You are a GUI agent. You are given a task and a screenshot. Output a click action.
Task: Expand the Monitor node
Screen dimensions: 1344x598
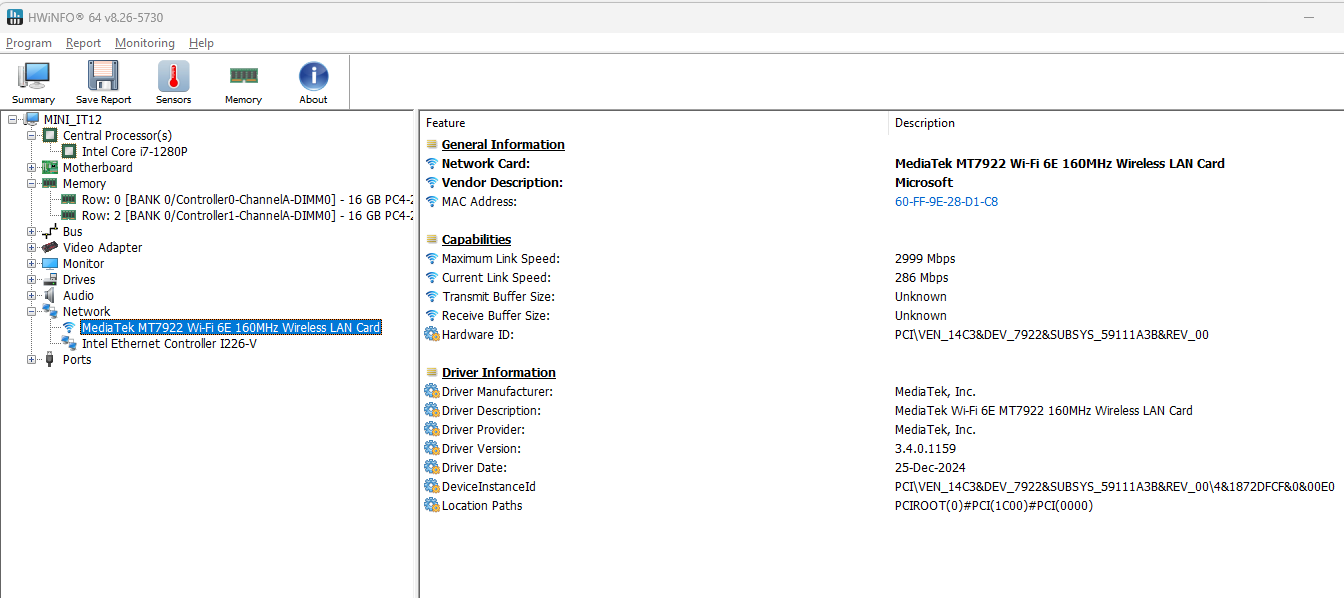[32, 264]
